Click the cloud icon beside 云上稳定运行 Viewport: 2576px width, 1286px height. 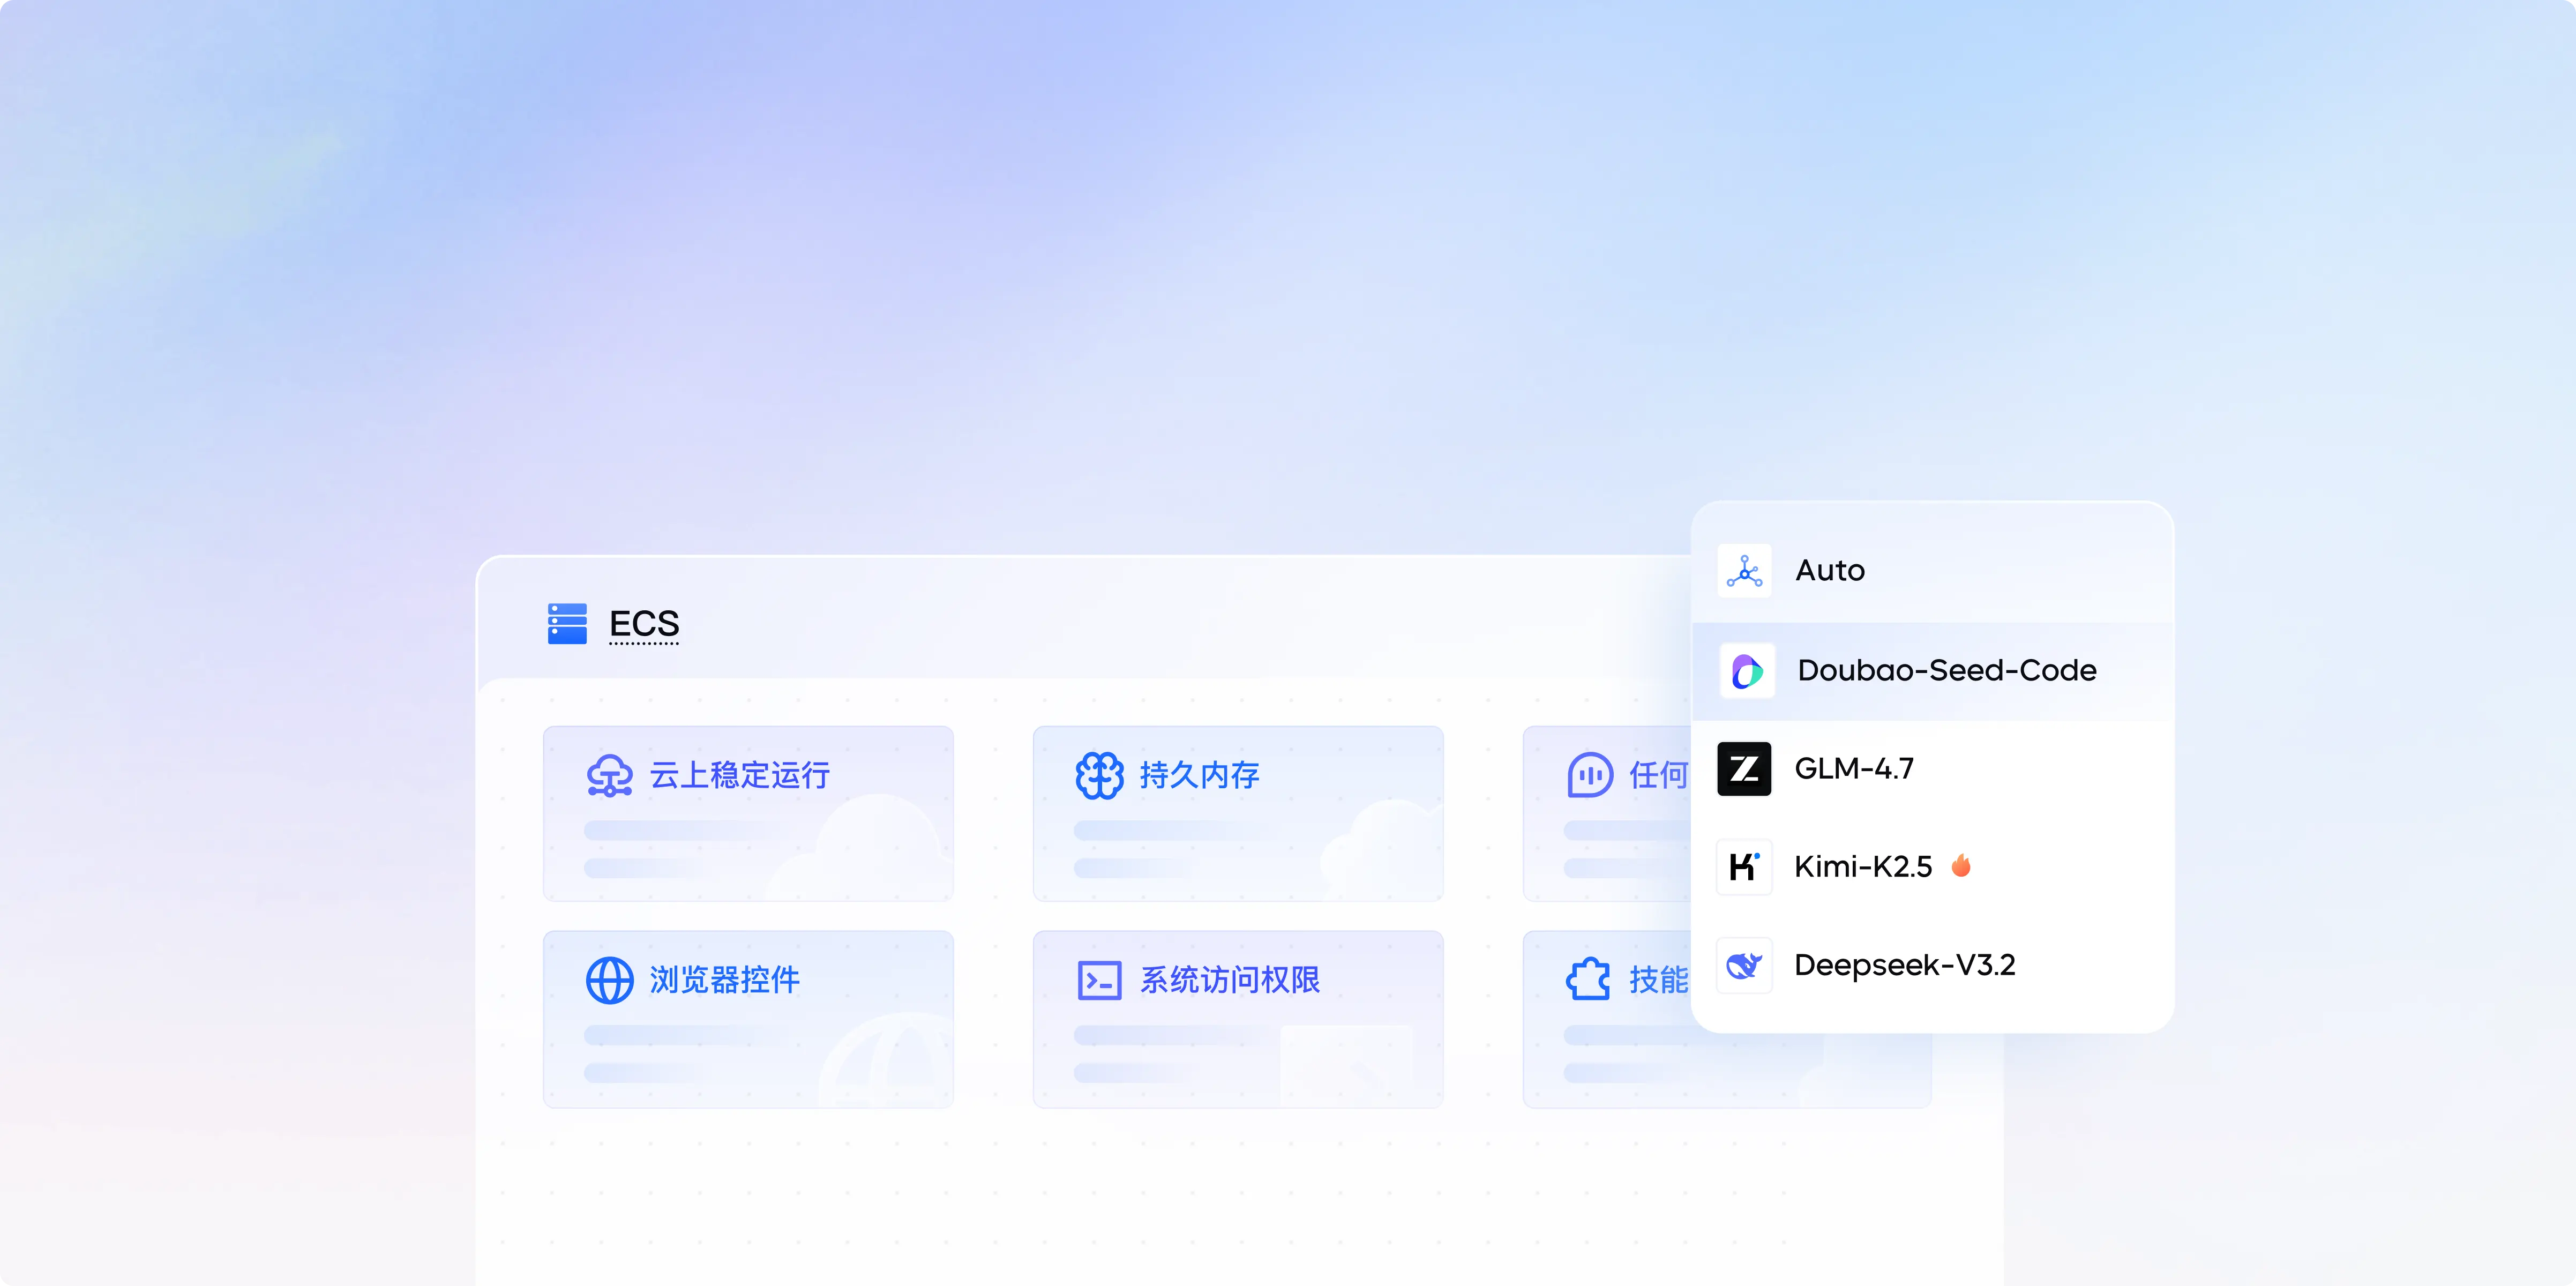[x=609, y=775]
